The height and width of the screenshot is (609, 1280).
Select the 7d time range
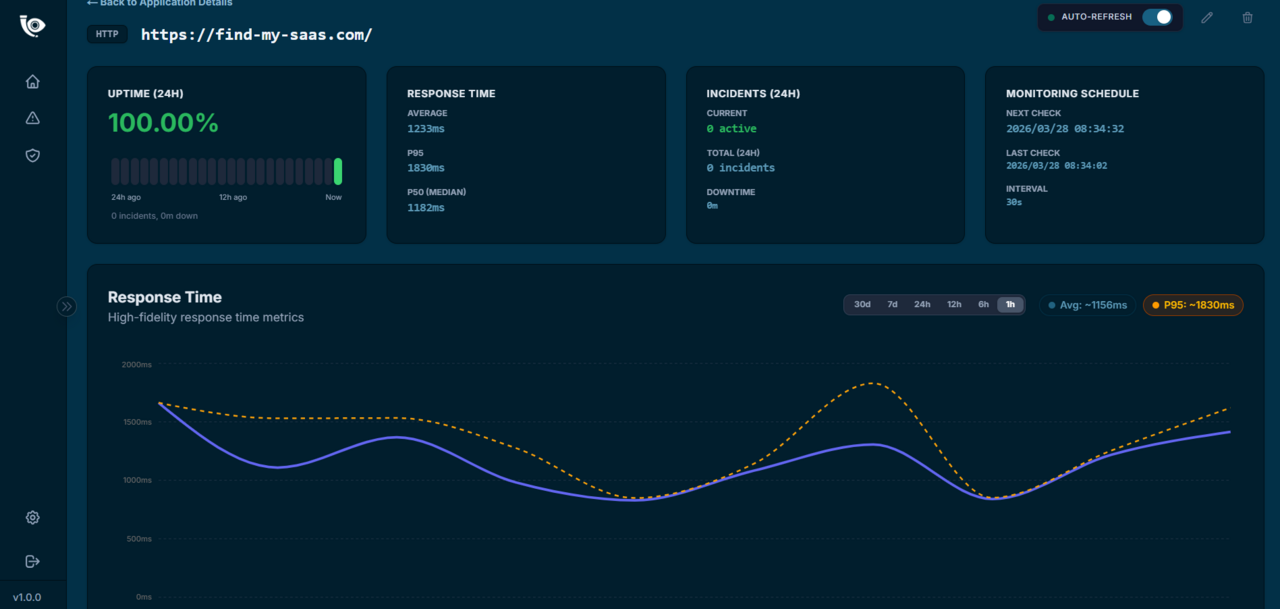coord(892,305)
